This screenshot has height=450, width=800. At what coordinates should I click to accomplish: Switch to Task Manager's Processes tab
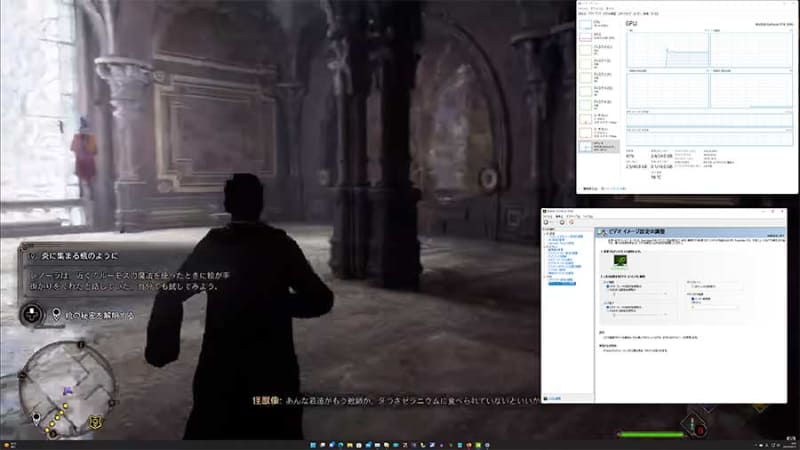pyautogui.click(x=583, y=14)
